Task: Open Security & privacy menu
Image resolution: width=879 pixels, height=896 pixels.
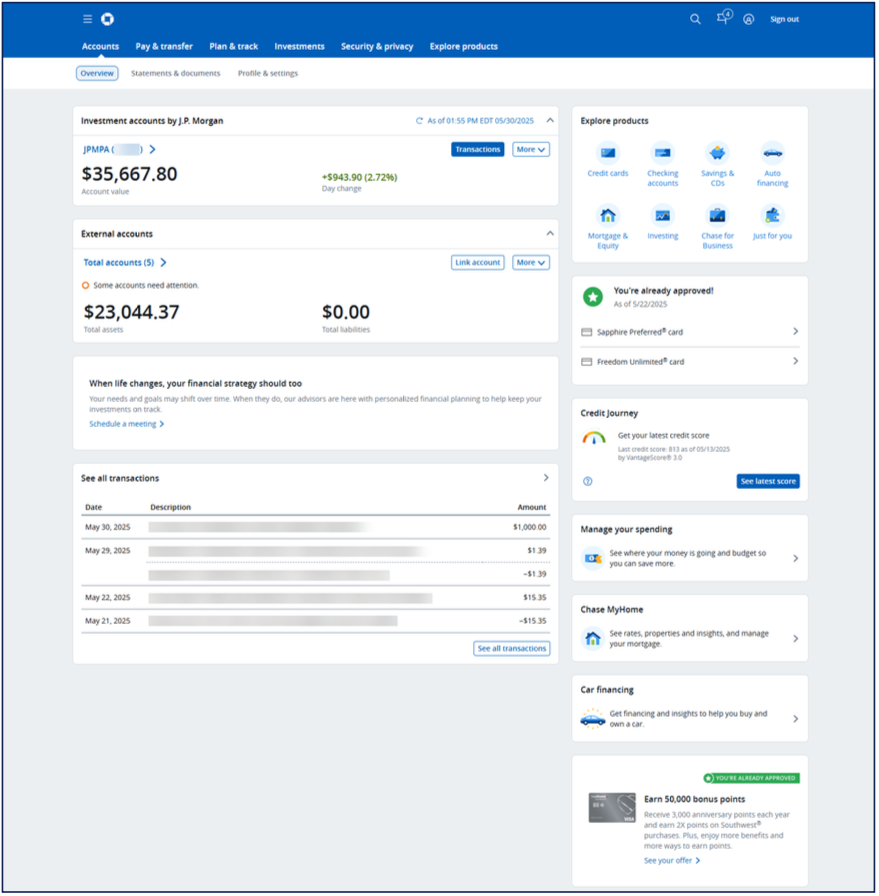Action: [378, 47]
